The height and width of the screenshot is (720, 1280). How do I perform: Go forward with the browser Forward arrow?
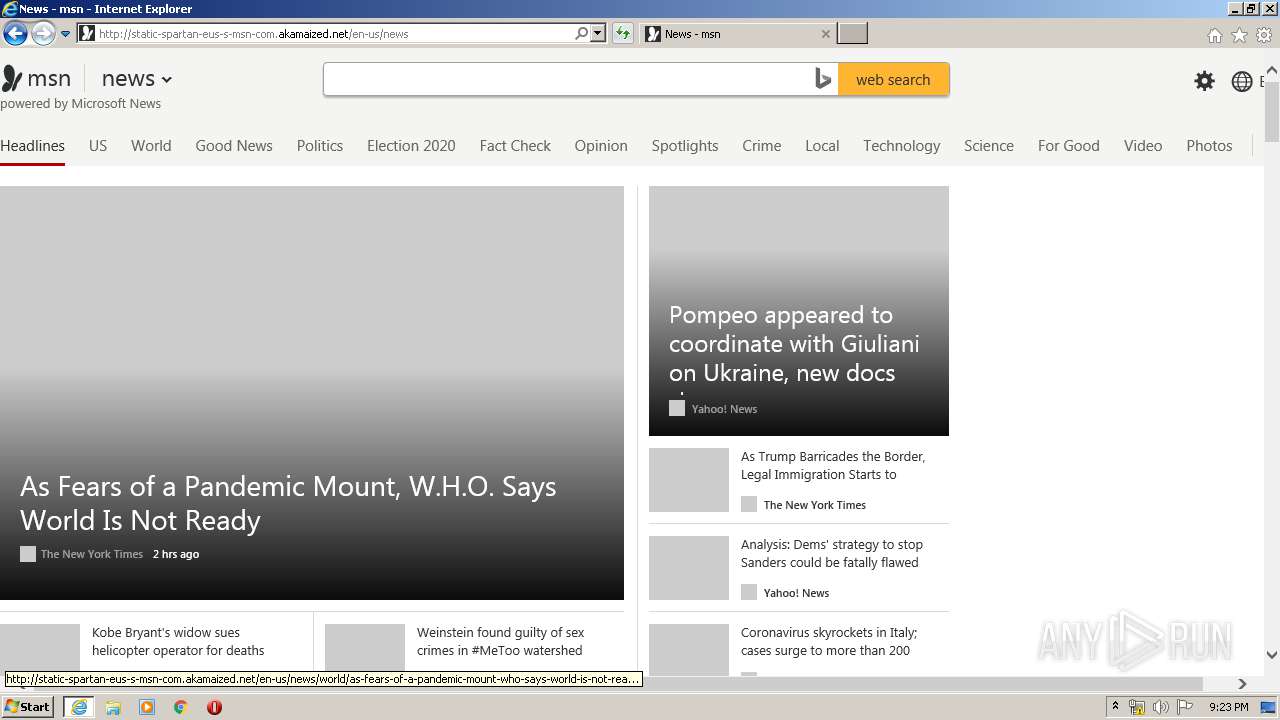(43, 34)
